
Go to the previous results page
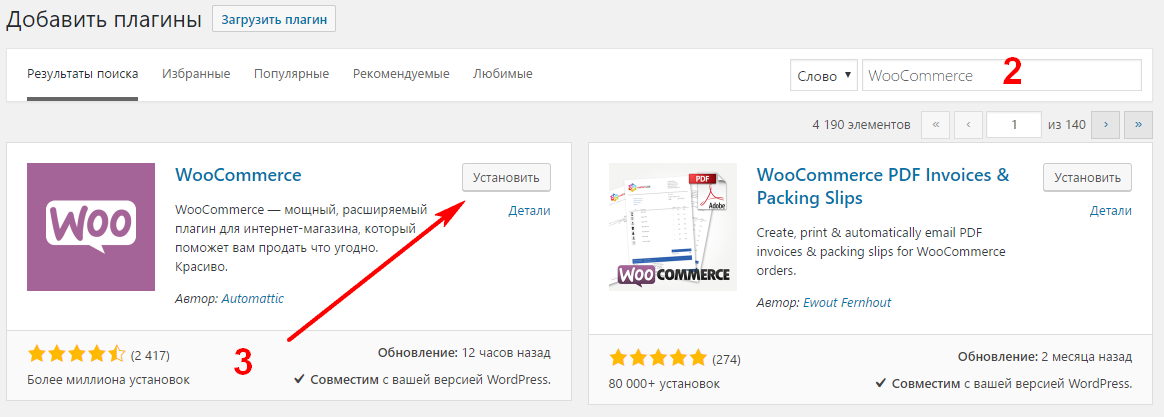[968, 125]
